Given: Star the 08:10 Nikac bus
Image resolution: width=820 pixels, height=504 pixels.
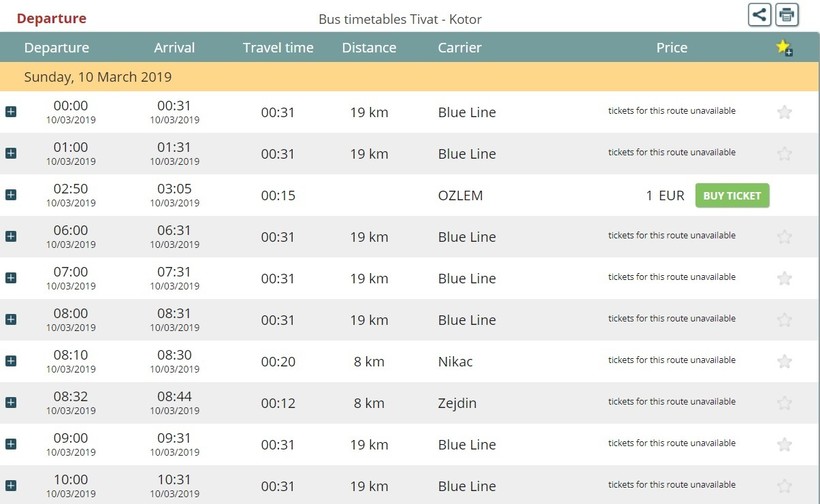Looking at the screenshot, I should [784, 361].
